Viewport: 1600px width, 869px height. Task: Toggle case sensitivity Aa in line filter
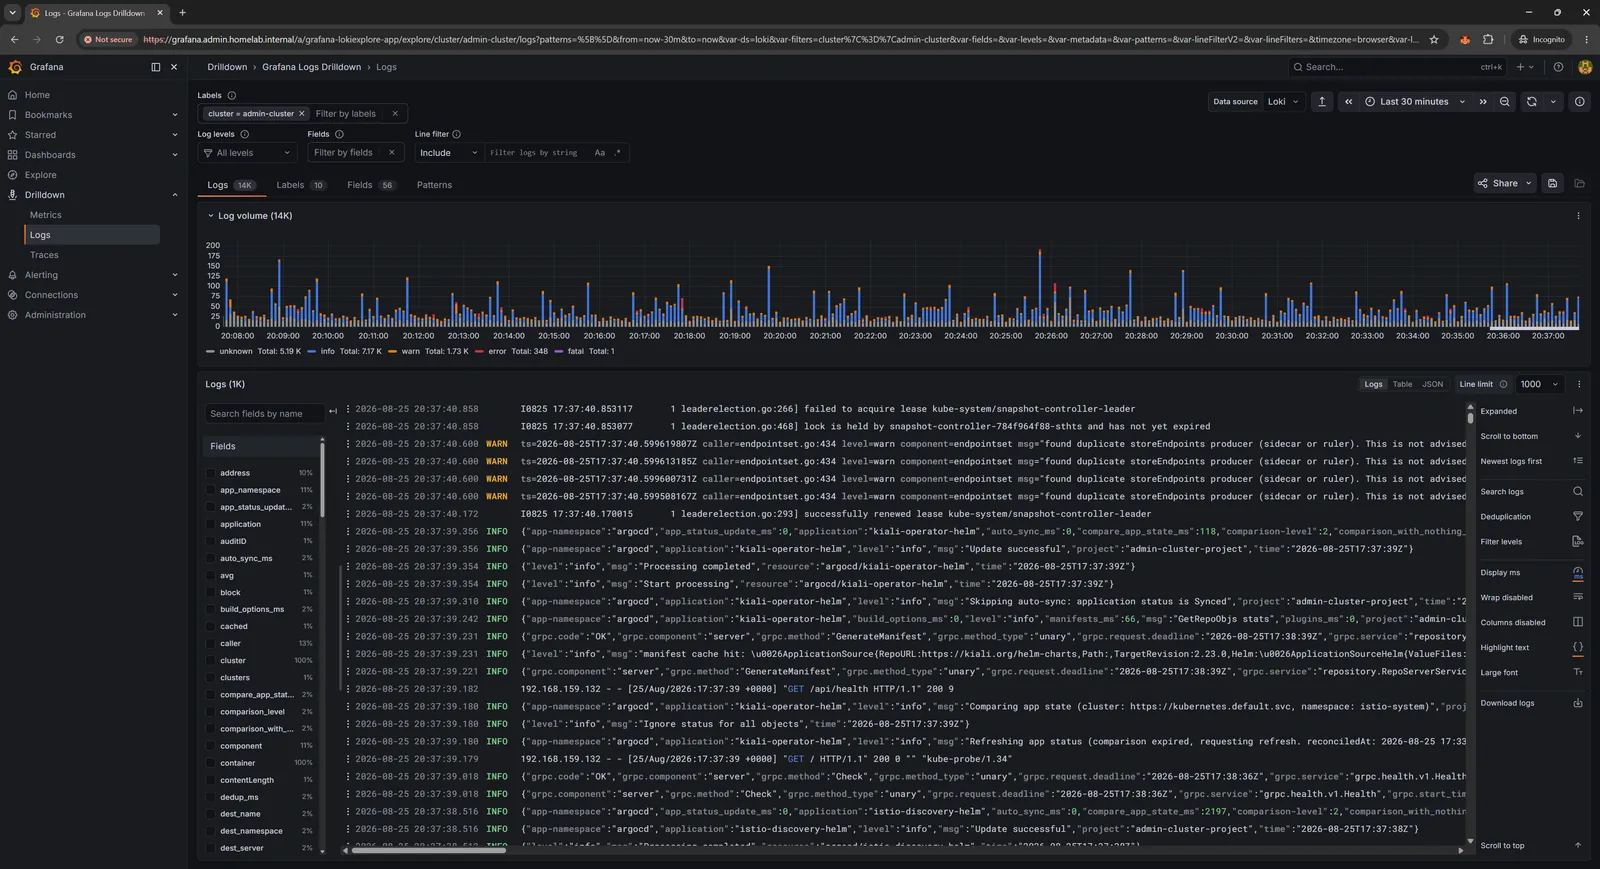click(600, 153)
